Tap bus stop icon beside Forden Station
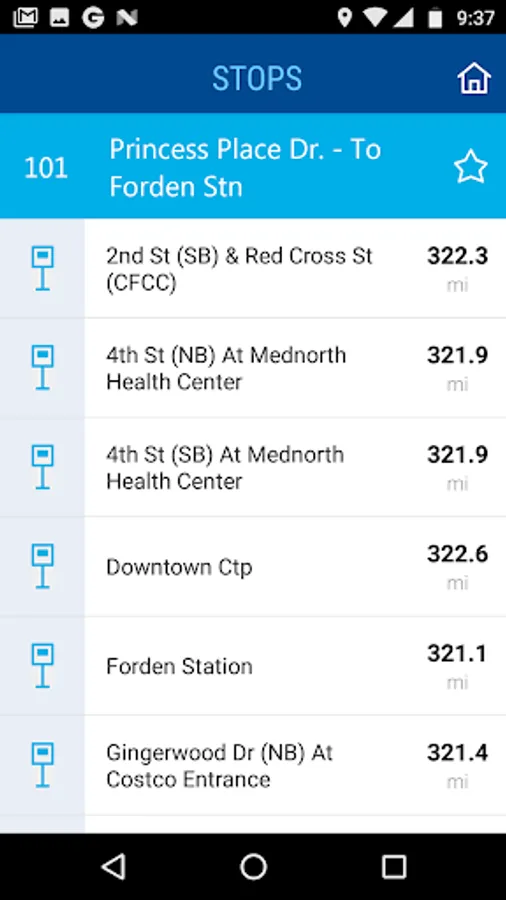This screenshot has width=506, height=900. pos(42,665)
